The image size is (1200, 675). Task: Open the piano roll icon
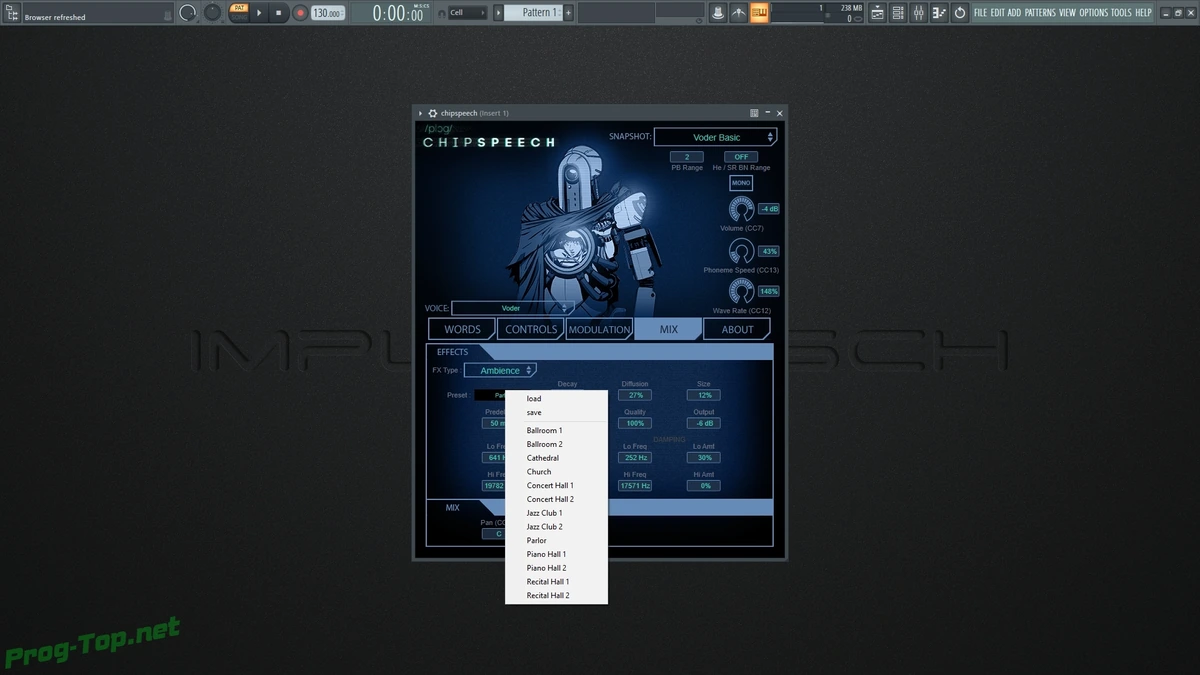[x=939, y=13]
